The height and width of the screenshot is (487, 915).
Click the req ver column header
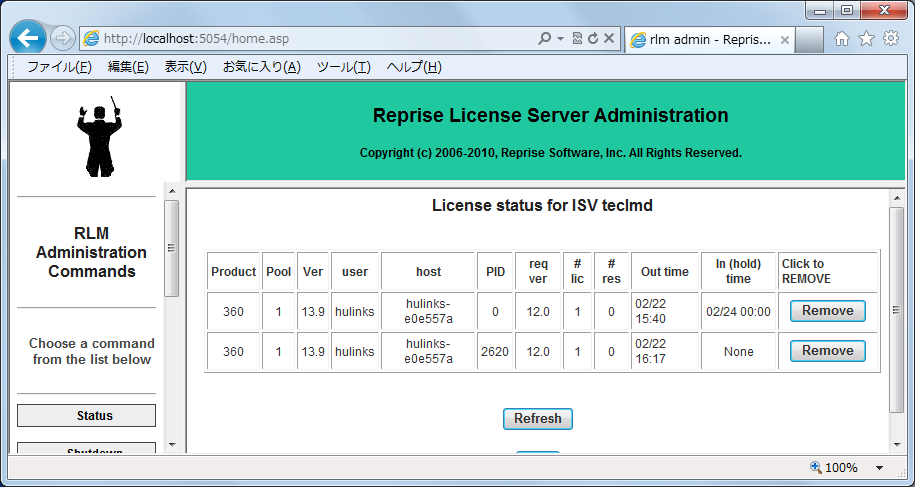(537, 272)
